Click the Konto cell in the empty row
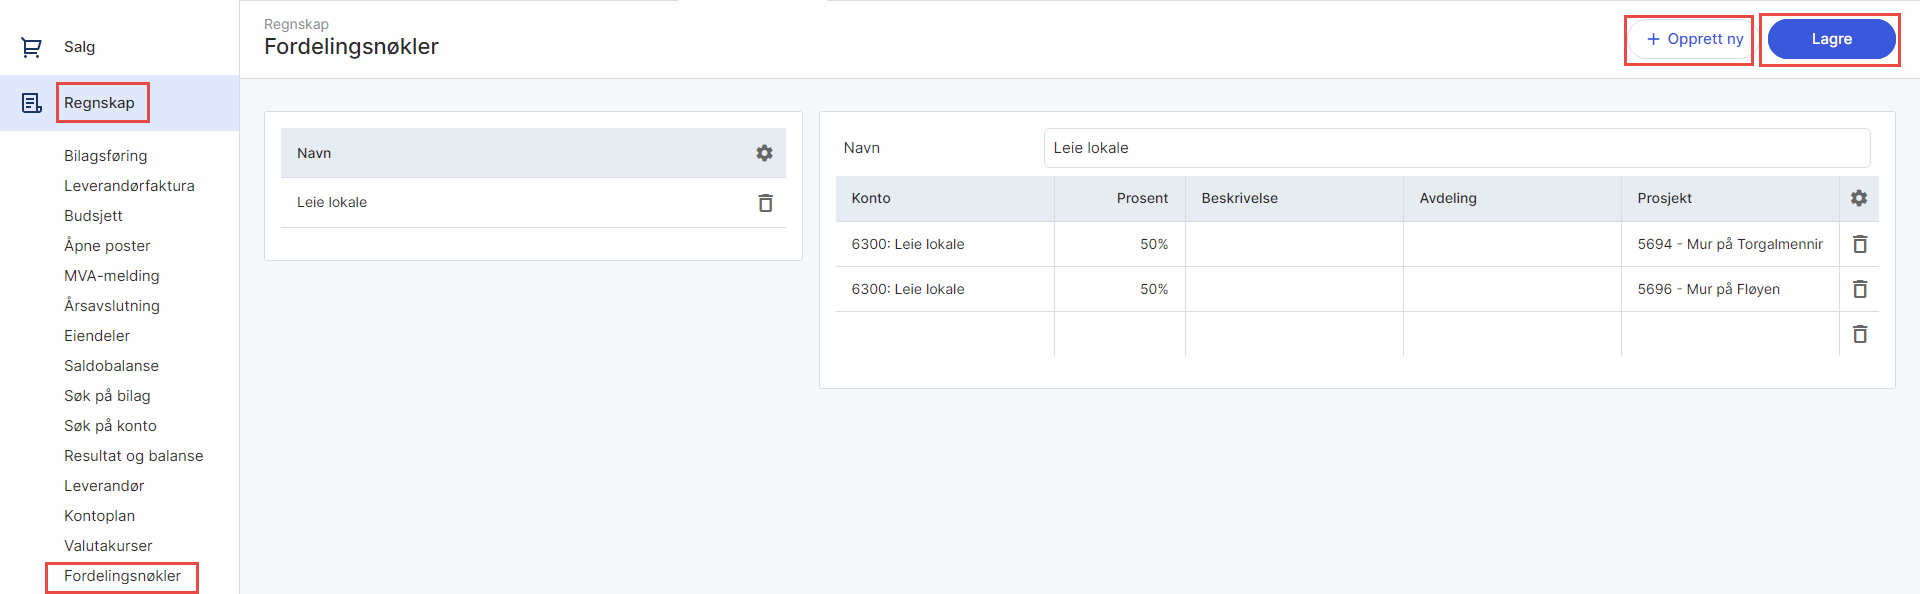This screenshot has width=1920, height=594. click(944, 334)
